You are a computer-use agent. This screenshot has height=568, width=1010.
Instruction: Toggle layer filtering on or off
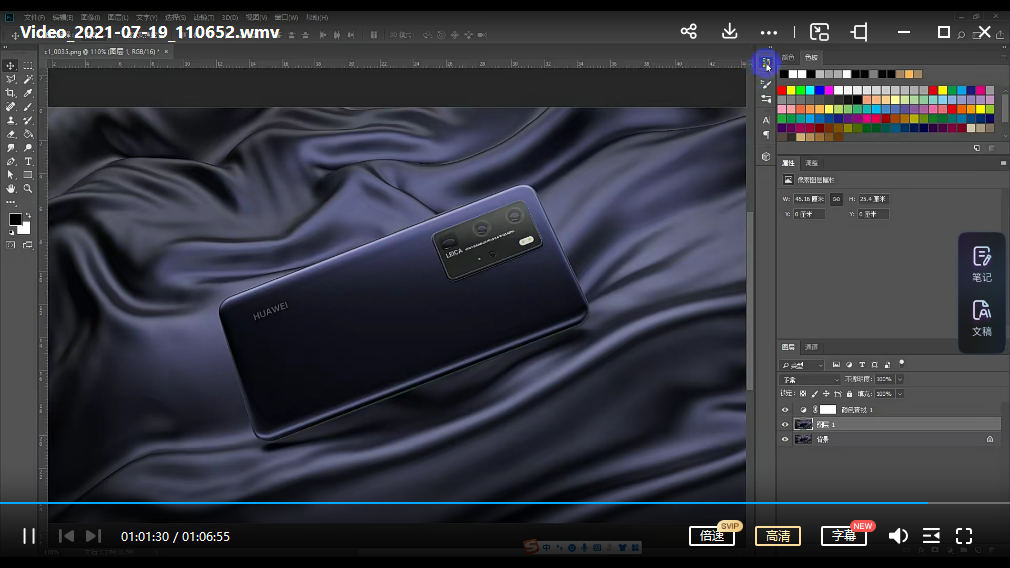tap(902, 363)
